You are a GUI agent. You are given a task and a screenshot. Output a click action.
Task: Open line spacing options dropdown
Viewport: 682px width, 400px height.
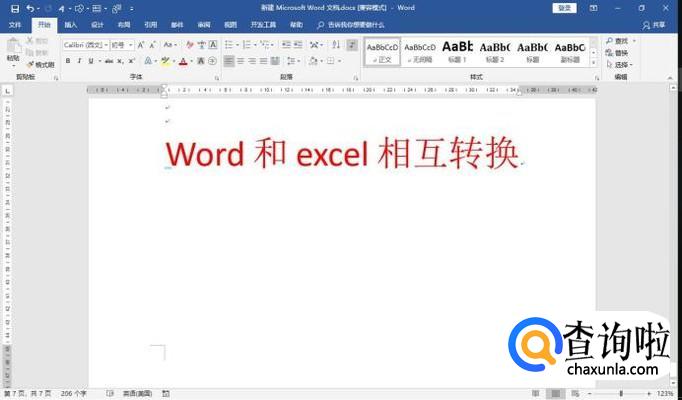(294, 61)
